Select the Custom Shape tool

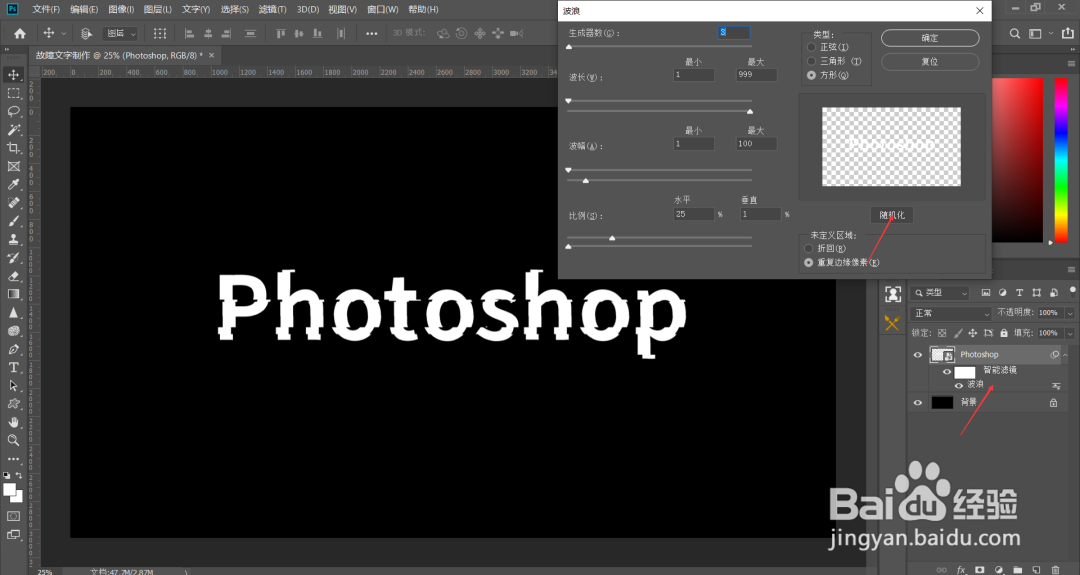point(14,404)
